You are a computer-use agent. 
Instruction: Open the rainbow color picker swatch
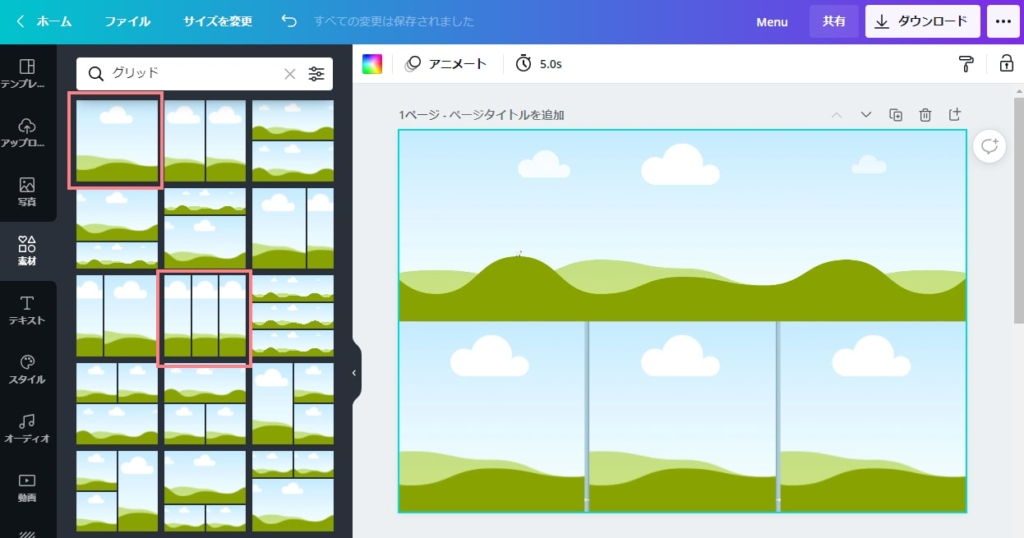(372, 64)
